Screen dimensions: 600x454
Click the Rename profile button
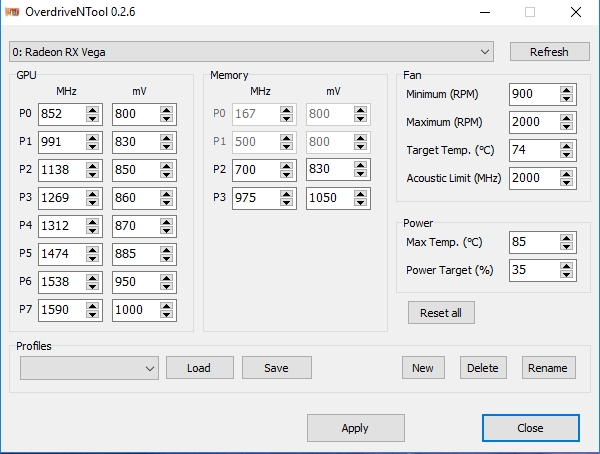point(548,368)
